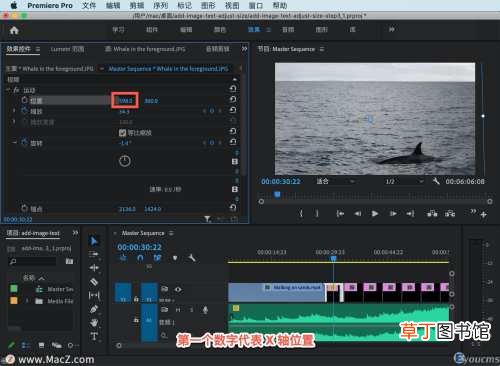Show more workspaces chevron
Screen dimensions: 500x366
click(392, 30)
